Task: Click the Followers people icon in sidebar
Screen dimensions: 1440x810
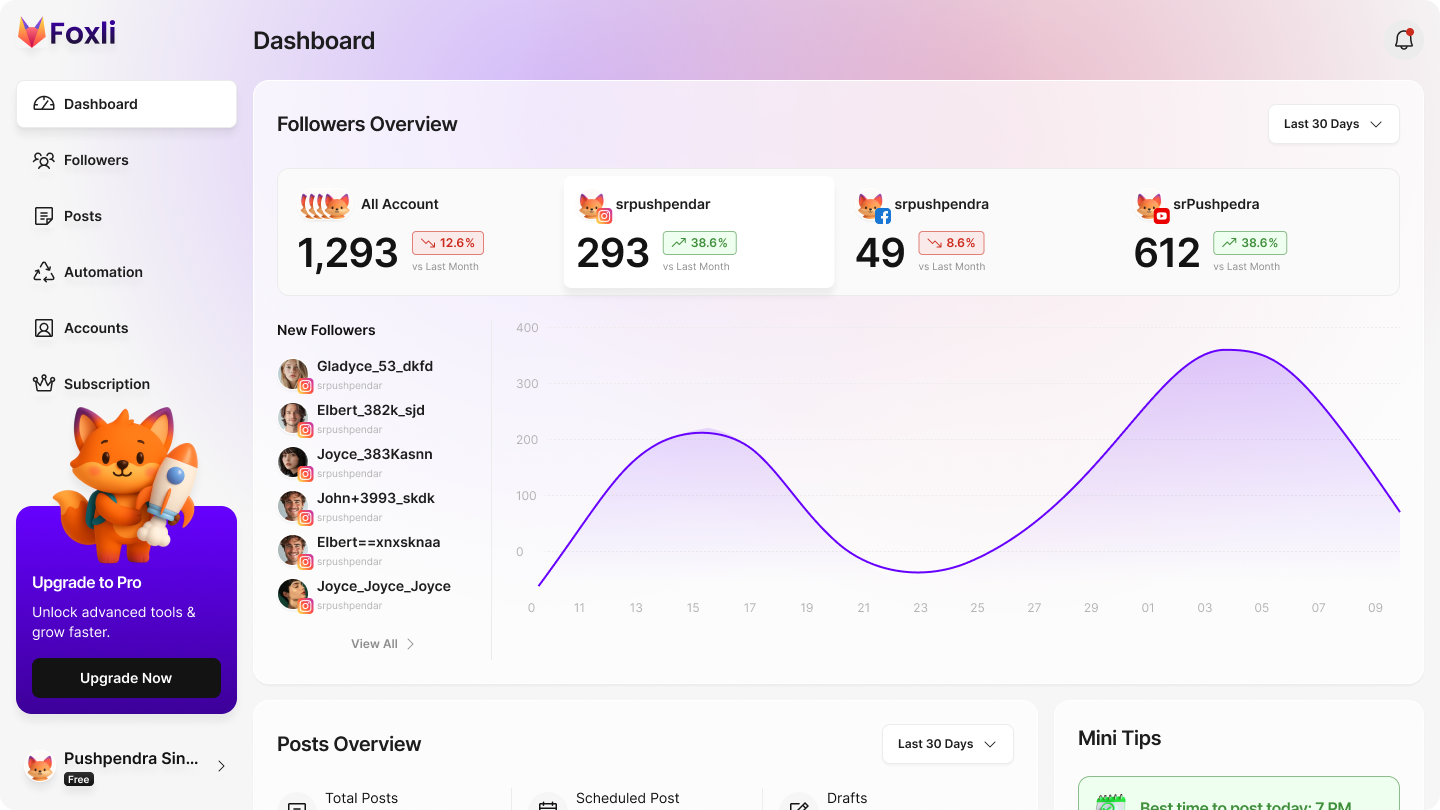Action: point(43,160)
